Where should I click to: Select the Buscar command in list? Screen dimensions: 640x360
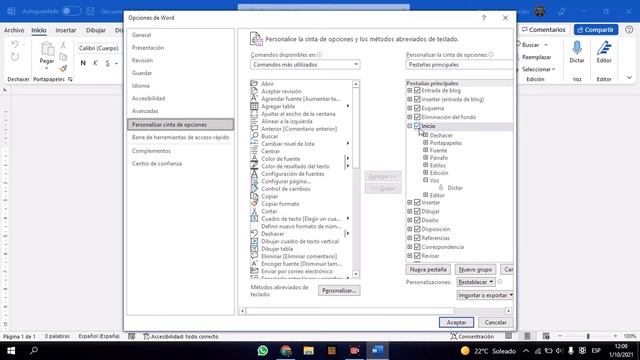click(x=300, y=136)
